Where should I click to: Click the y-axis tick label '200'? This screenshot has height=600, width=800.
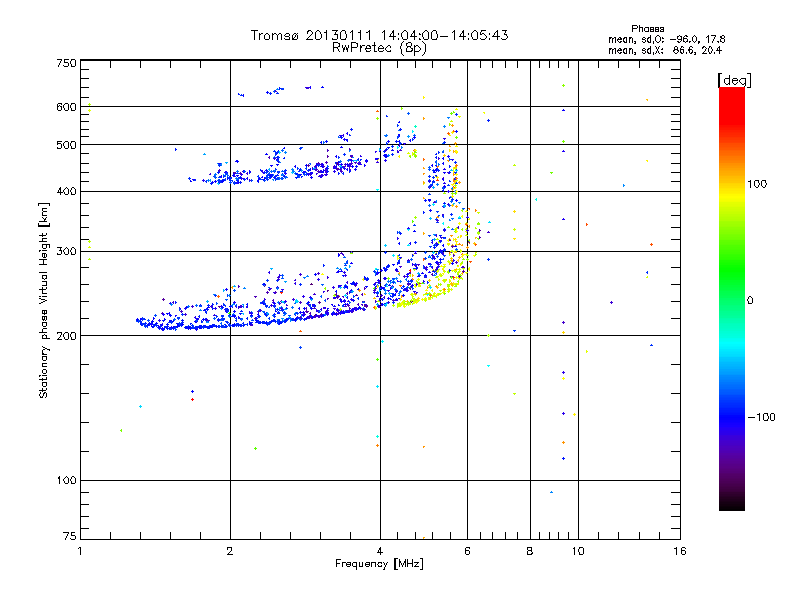click(x=66, y=336)
